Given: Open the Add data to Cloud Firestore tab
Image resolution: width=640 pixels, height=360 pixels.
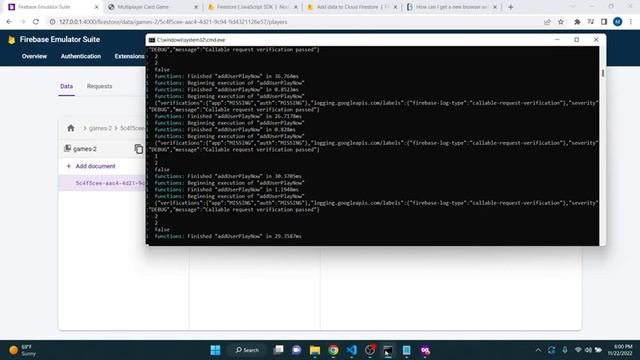Looking at the screenshot, I should 351,7.
